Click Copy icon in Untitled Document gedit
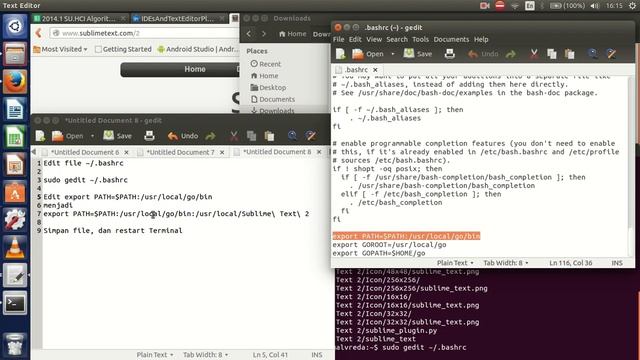The height and width of the screenshot is (360, 640). tap(251, 136)
